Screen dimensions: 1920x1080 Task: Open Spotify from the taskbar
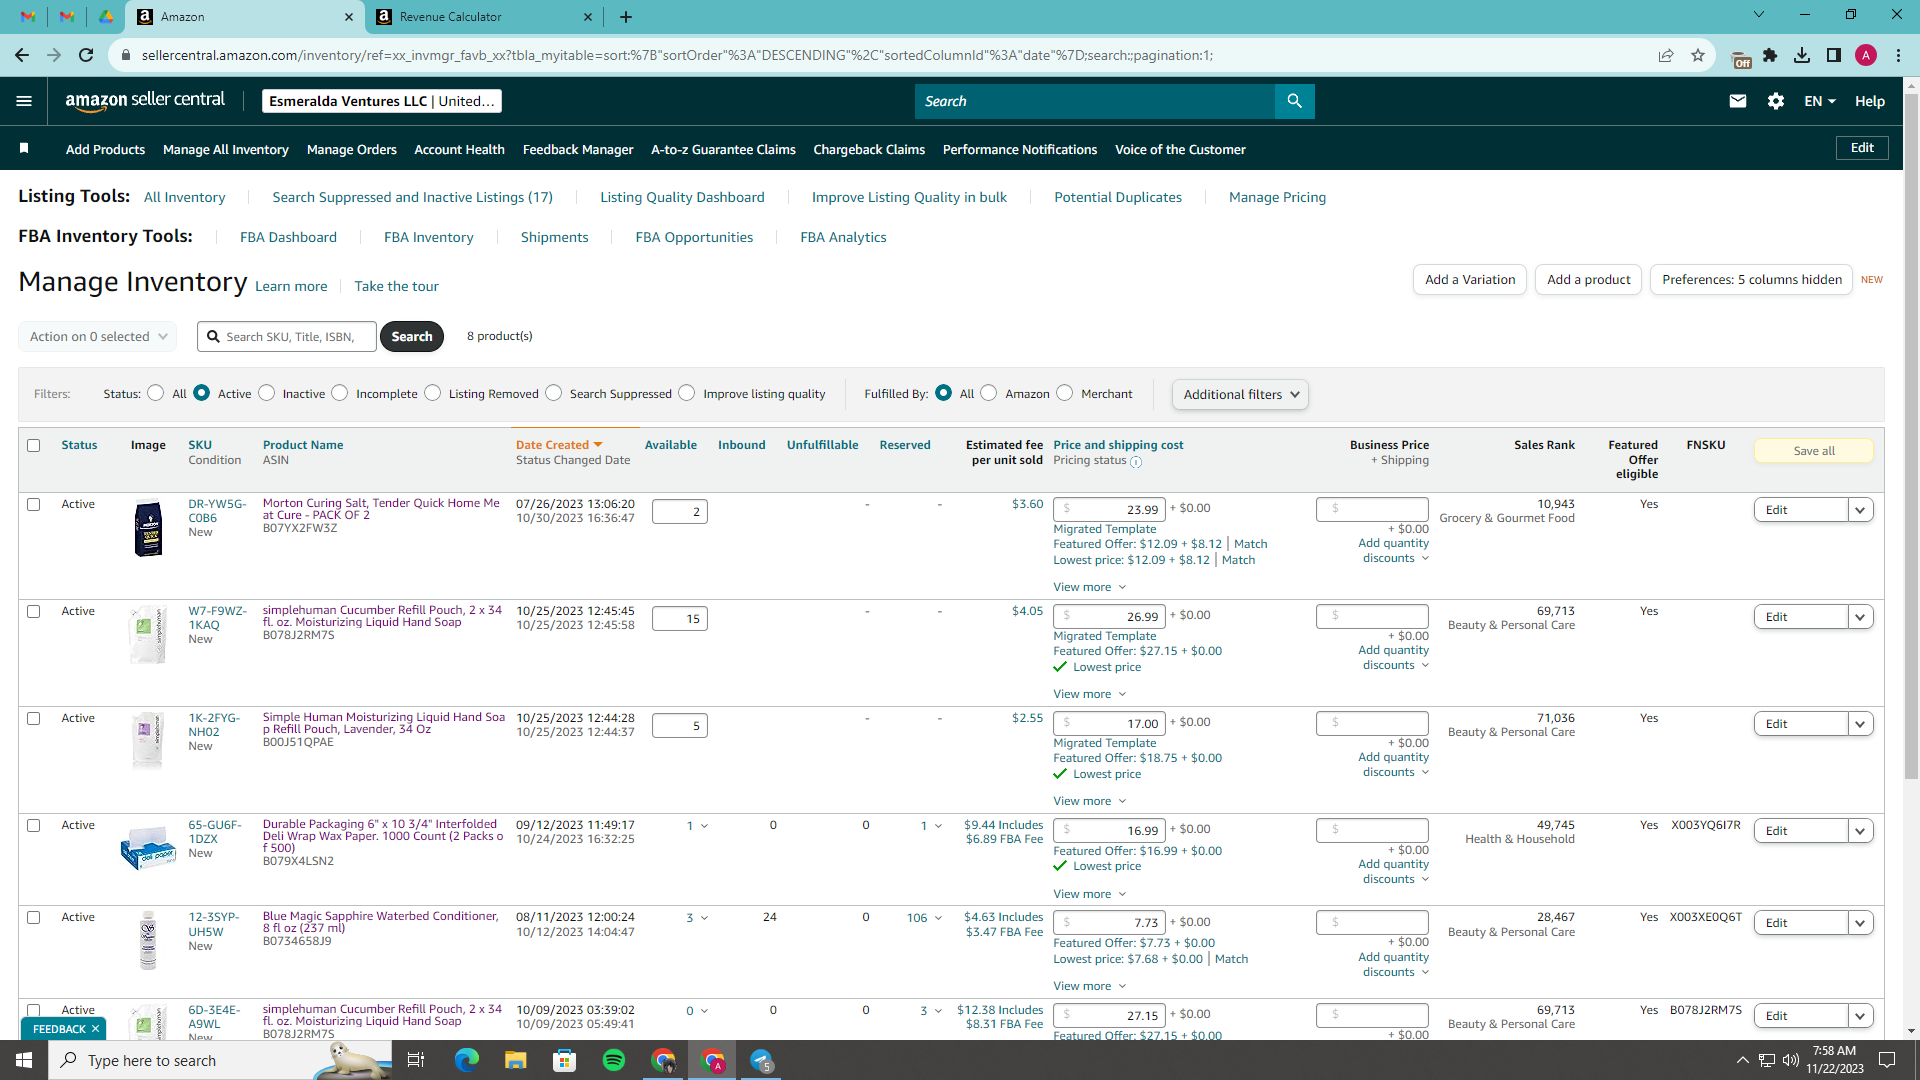[614, 1060]
